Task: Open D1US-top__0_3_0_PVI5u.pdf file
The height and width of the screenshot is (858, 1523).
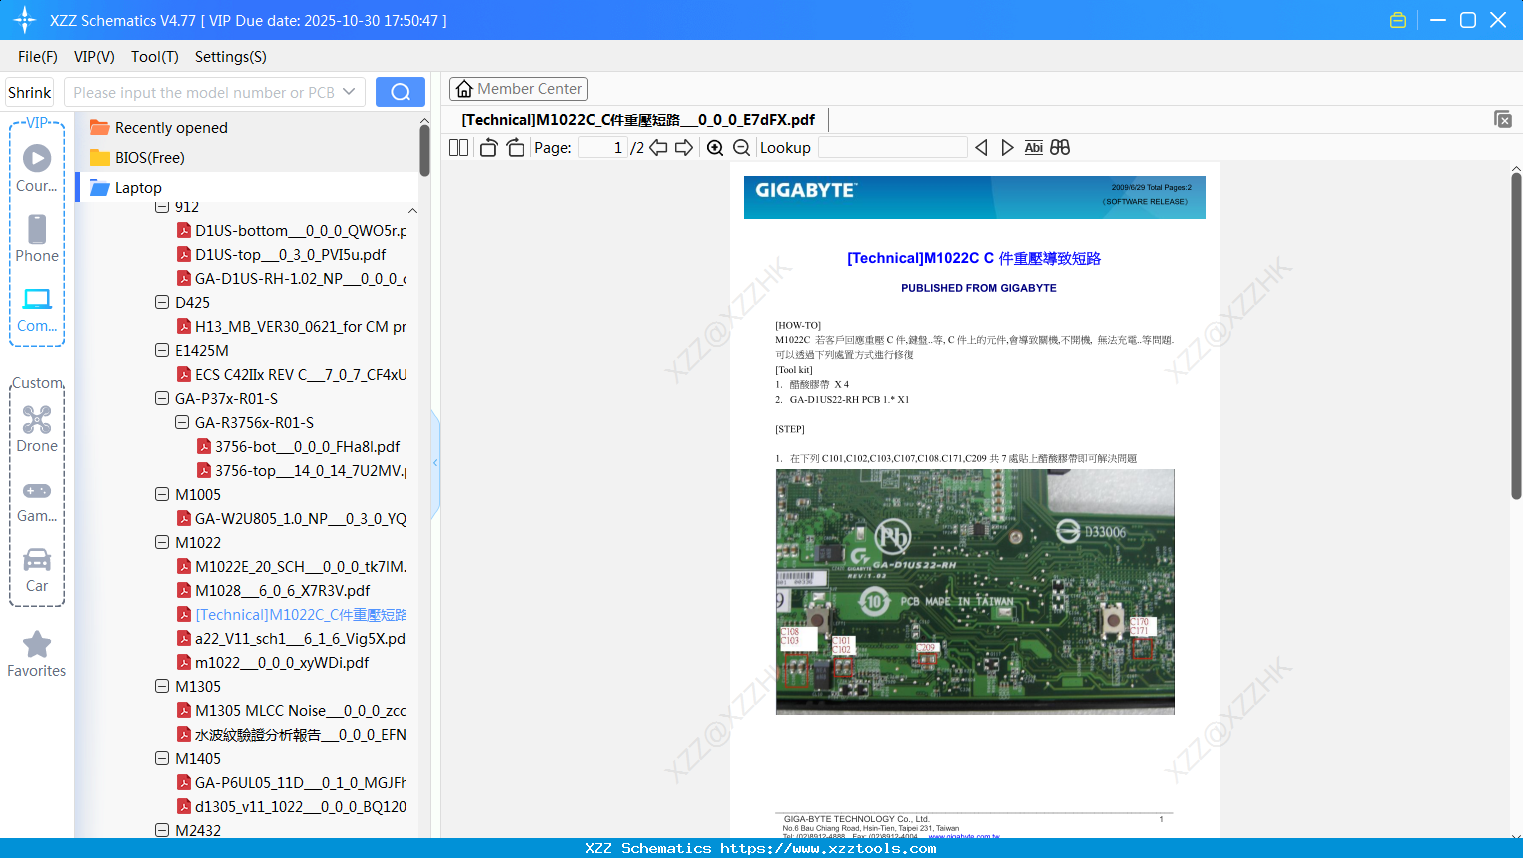Action: (x=282, y=255)
